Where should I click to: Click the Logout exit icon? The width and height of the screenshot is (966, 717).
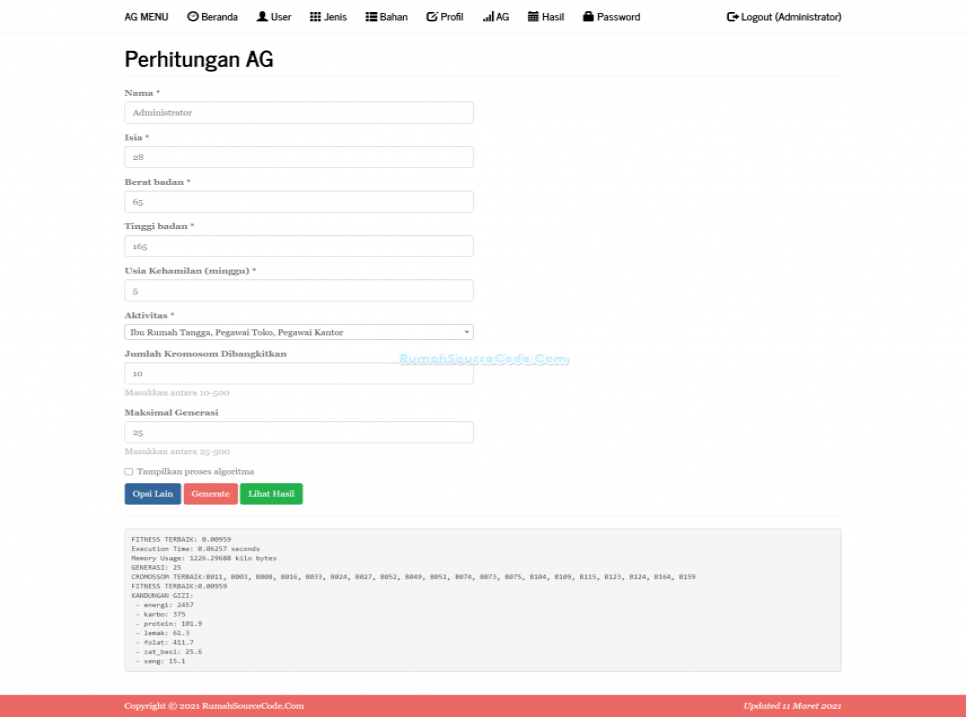tap(733, 16)
